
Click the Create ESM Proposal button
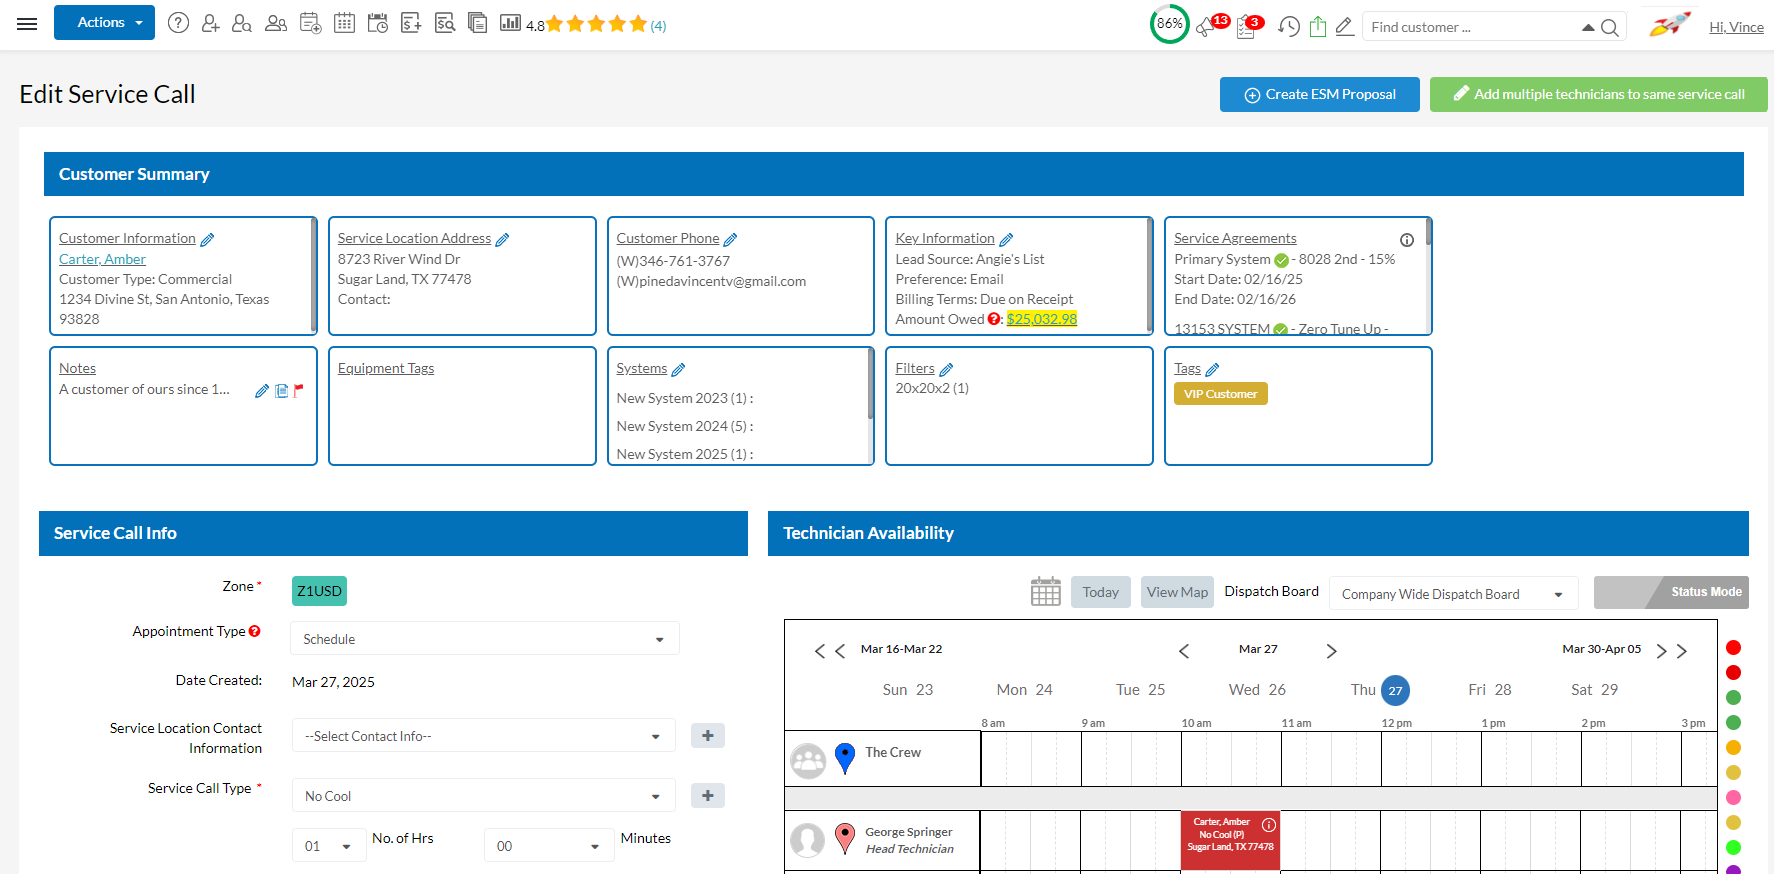pyautogui.click(x=1319, y=95)
